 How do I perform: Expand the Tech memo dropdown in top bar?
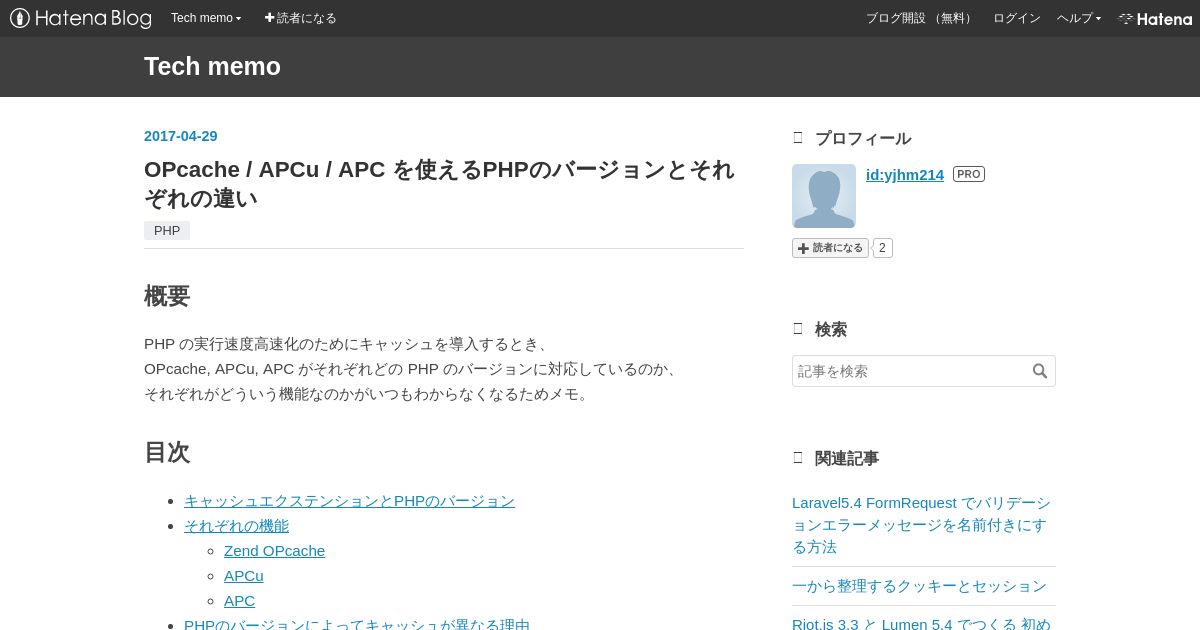(206, 18)
